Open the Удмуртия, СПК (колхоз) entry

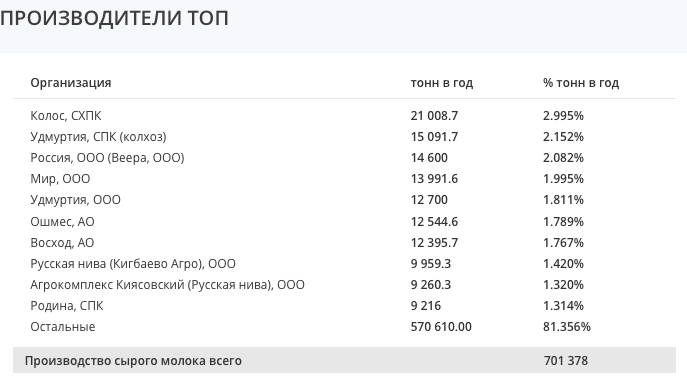98,137
